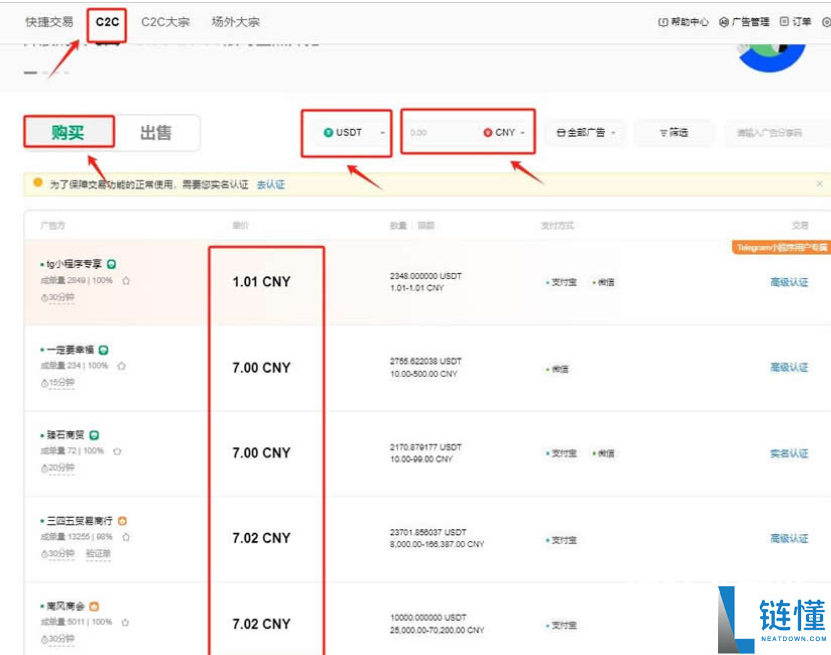This screenshot has height=655, width=831.
Task: Click the ad share code input field
Action: coord(777,132)
